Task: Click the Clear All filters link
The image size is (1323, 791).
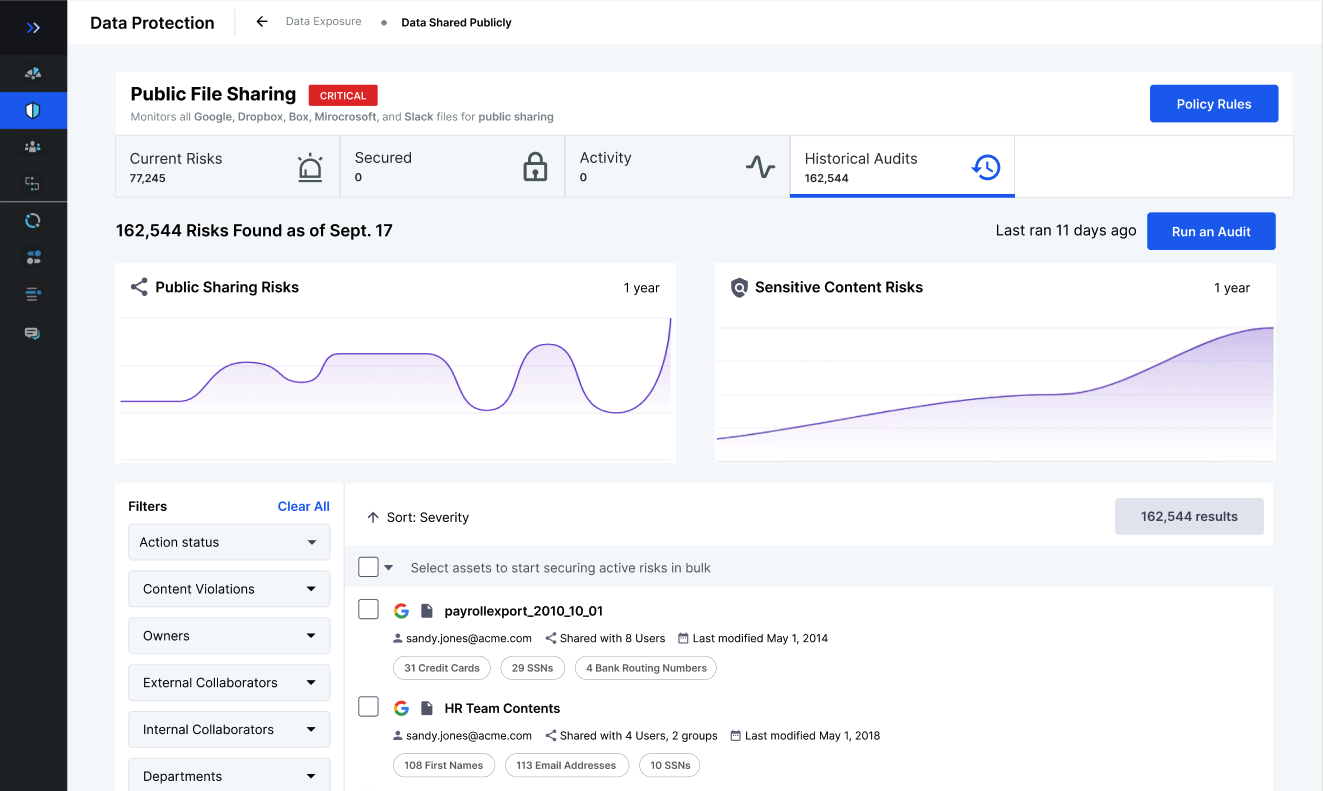Action: (x=303, y=506)
